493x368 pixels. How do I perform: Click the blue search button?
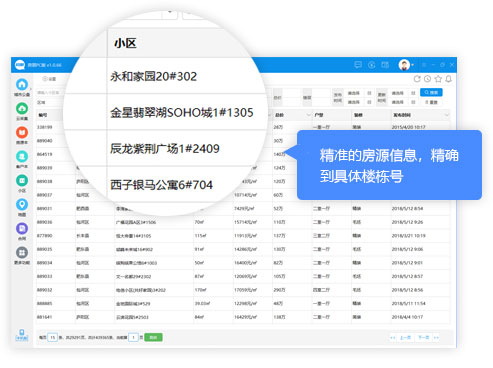[x=431, y=92]
